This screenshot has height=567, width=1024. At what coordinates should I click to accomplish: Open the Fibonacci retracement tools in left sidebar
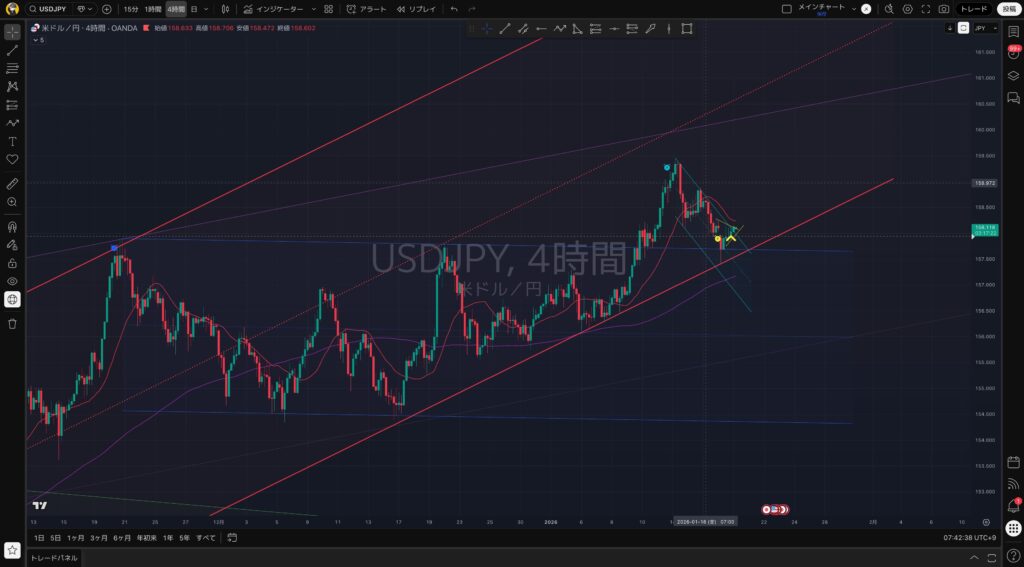coord(12,69)
